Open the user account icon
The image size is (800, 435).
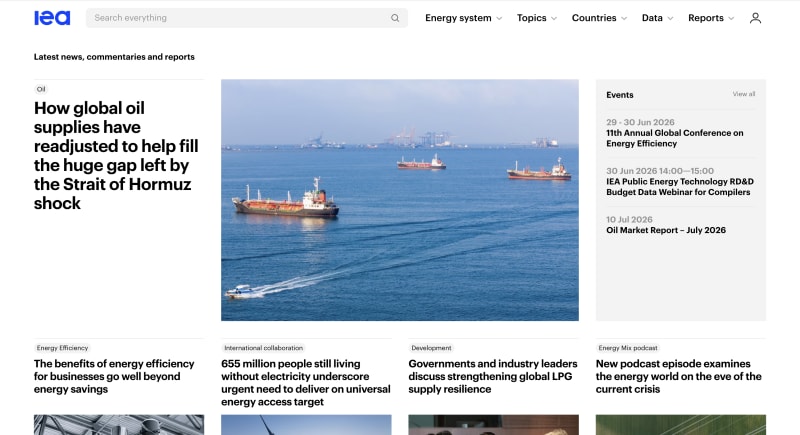click(755, 18)
